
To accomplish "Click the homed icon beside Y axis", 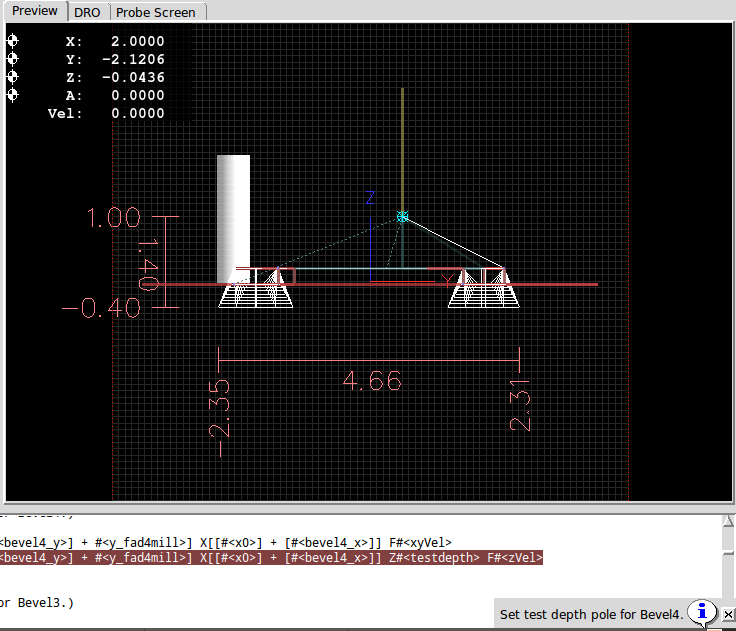I will pyautogui.click(x=13, y=60).
